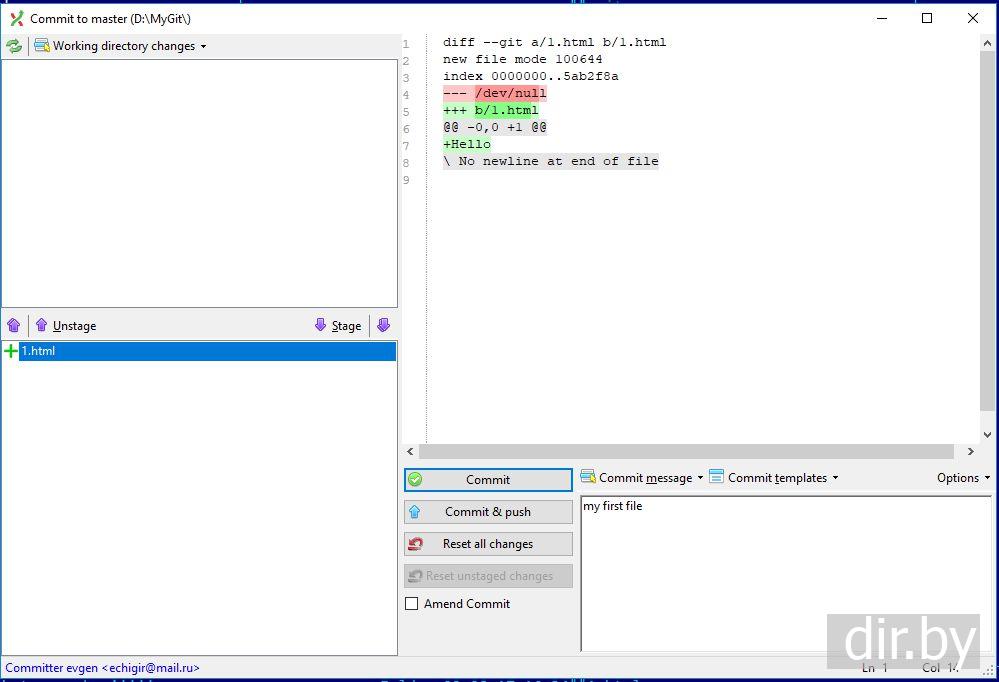Click the horizontal scrollbar left arrow
999x682 pixels.
tap(410, 451)
